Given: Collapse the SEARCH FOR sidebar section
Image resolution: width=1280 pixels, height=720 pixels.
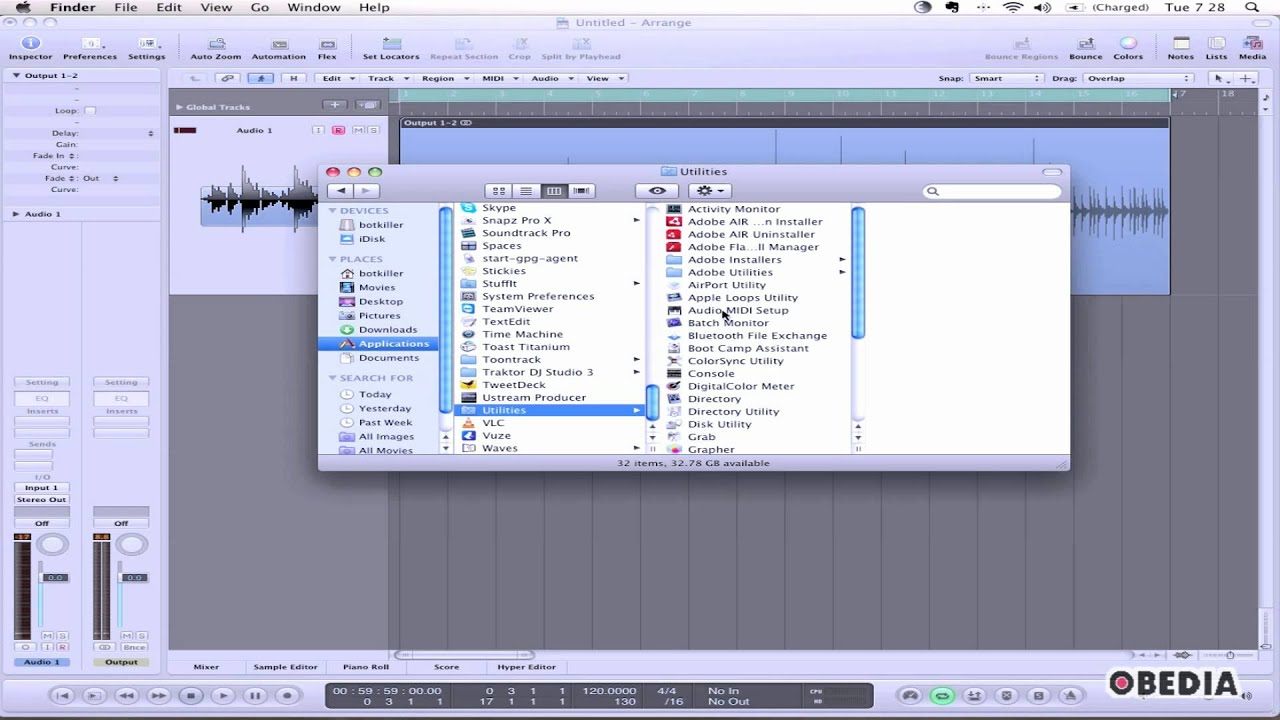Looking at the screenshot, I should tap(333, 378).
